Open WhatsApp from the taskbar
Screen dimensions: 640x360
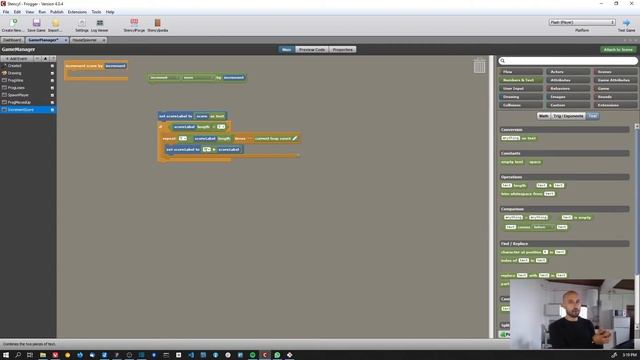coord(277,355)
